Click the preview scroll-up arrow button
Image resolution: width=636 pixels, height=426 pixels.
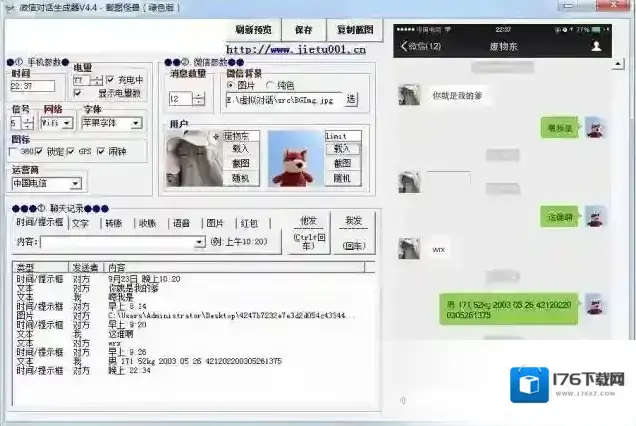pos(617,64)
